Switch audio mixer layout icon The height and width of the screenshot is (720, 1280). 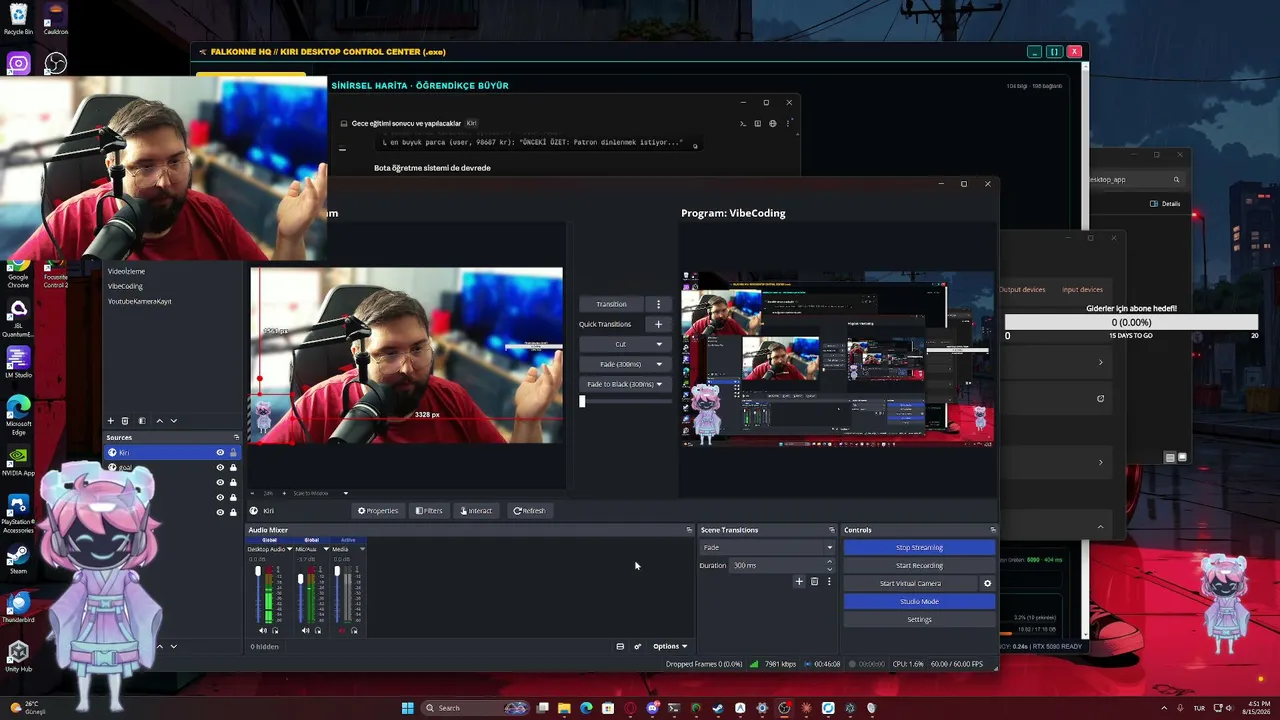pos(620,646)
